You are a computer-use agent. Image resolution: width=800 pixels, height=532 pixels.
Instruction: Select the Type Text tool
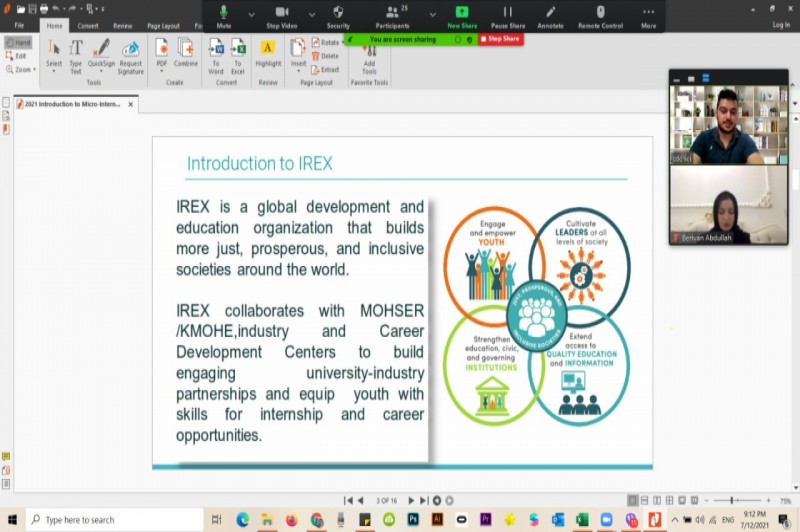tap(76, 49)
